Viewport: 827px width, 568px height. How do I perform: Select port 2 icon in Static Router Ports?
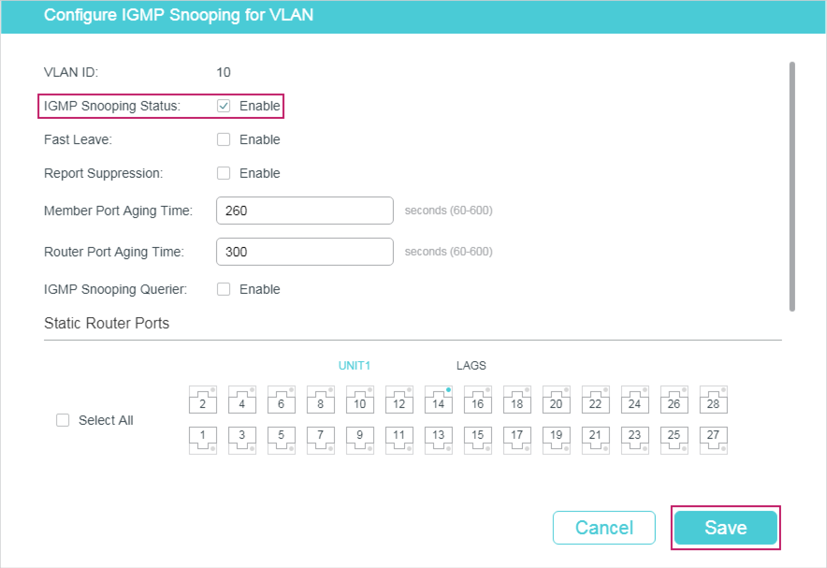tap(202, 400)
